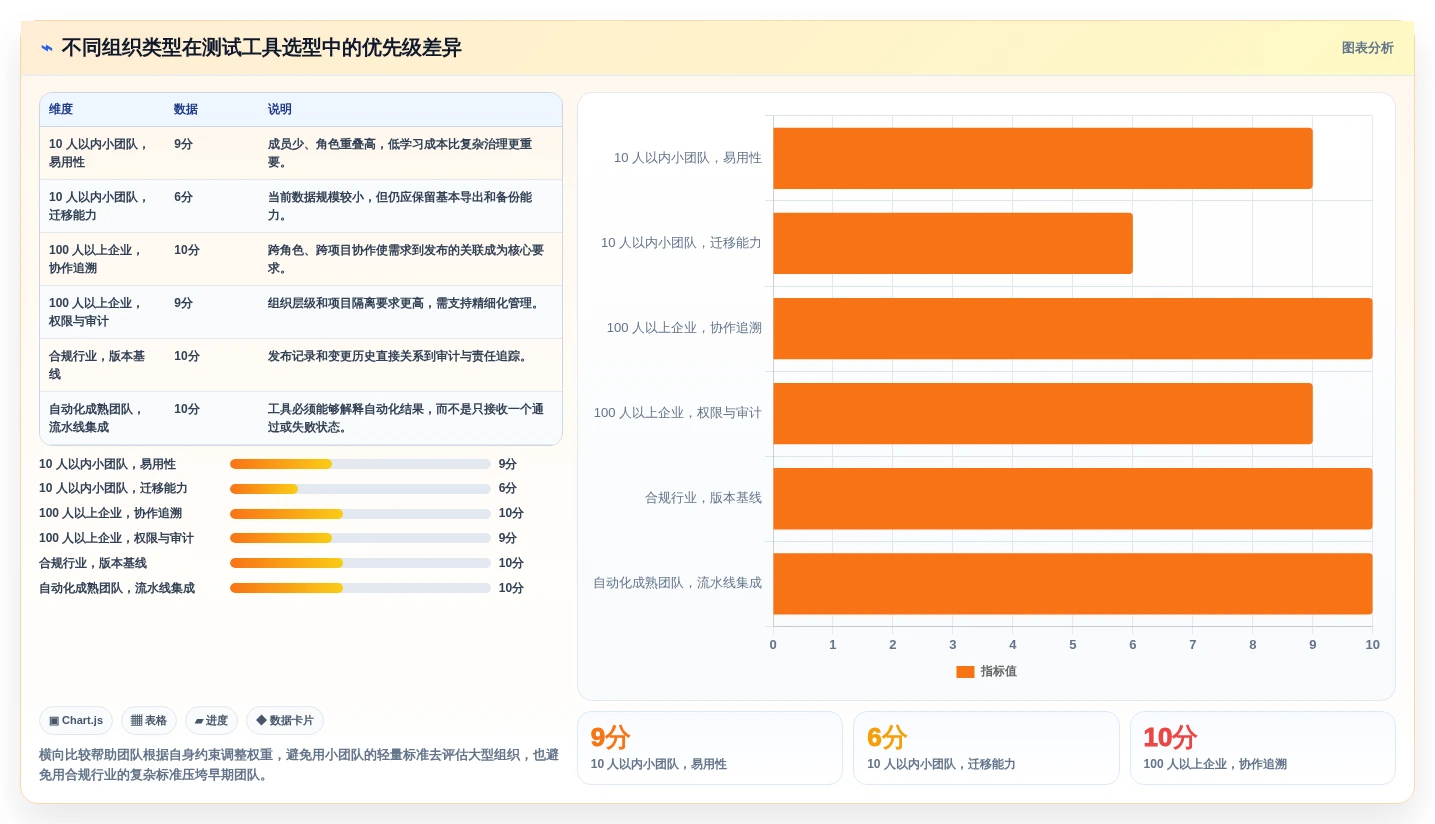
Task: Click chart axis label 自动化成熟团队，流水线集成
Action: (x=677, y=583)
